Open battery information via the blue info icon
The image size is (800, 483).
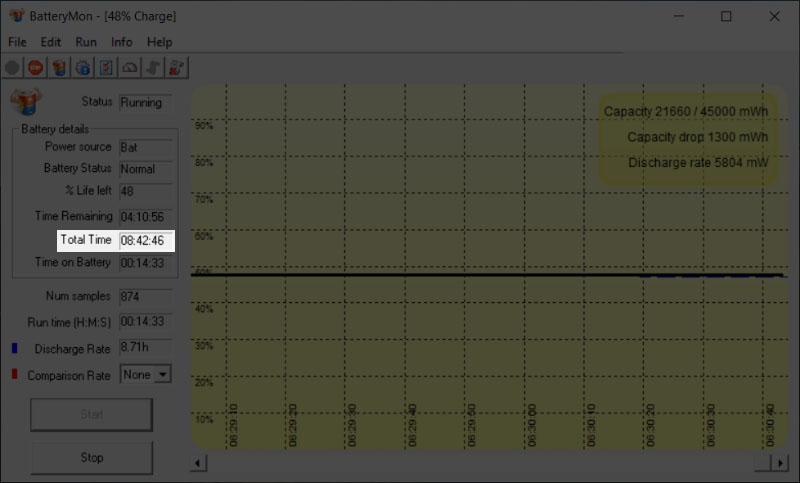click(83, 68)
